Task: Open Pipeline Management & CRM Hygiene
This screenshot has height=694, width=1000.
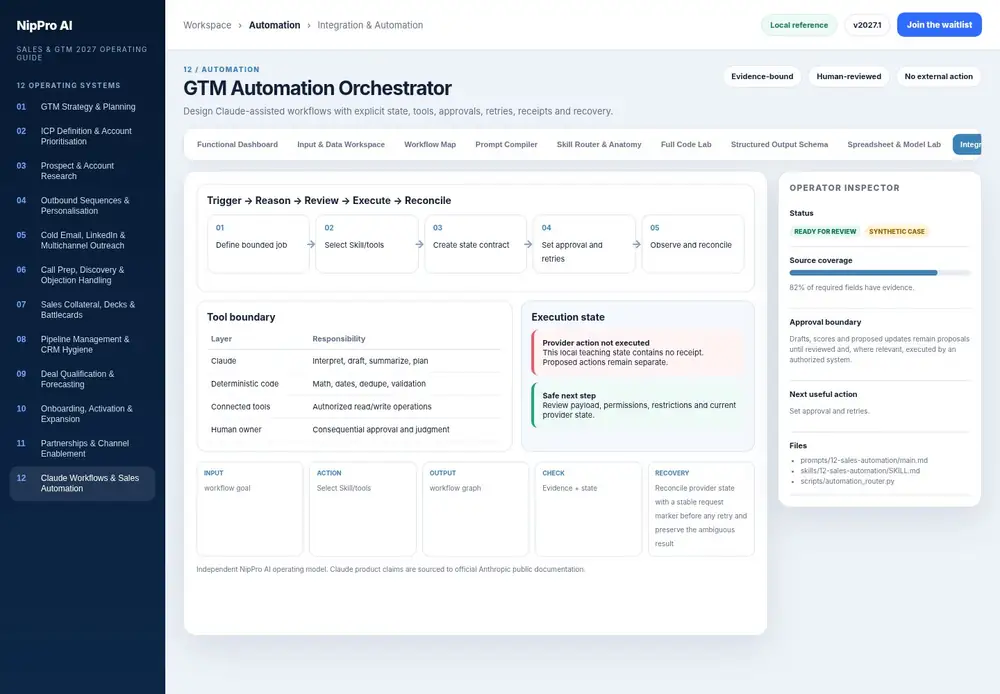Action: point(82,344)
